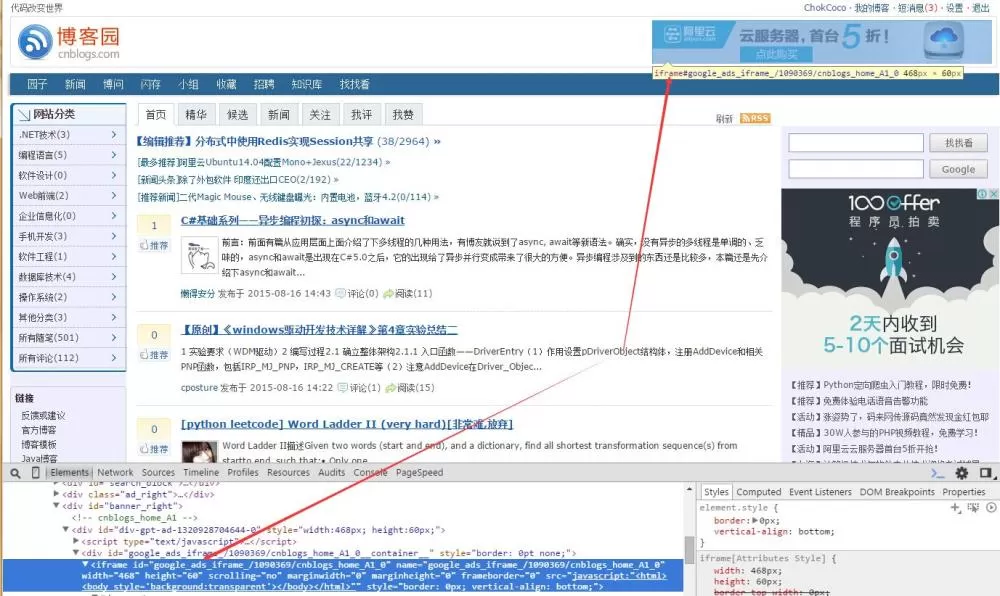The width and height of the screenshot is (1000, 596).
Task: Open the orange RSS feed icon
Action: [755, 118]
